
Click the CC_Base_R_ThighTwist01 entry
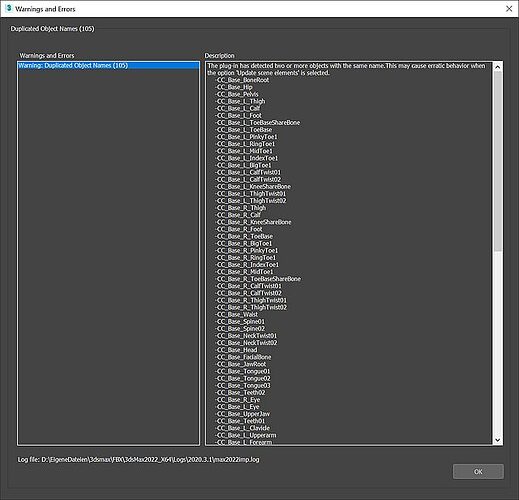point(251,300)
